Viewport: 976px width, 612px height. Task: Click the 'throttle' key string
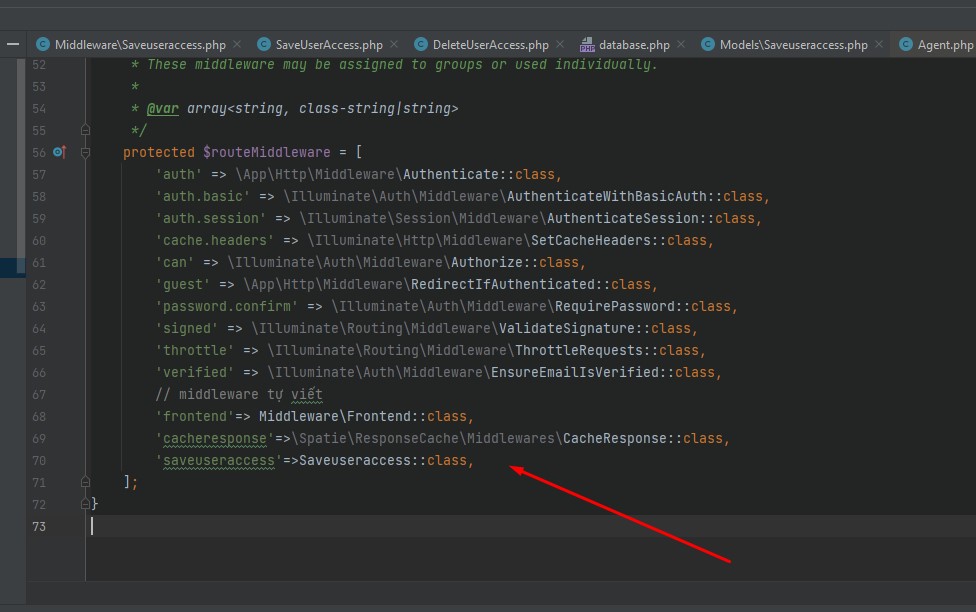195,351
